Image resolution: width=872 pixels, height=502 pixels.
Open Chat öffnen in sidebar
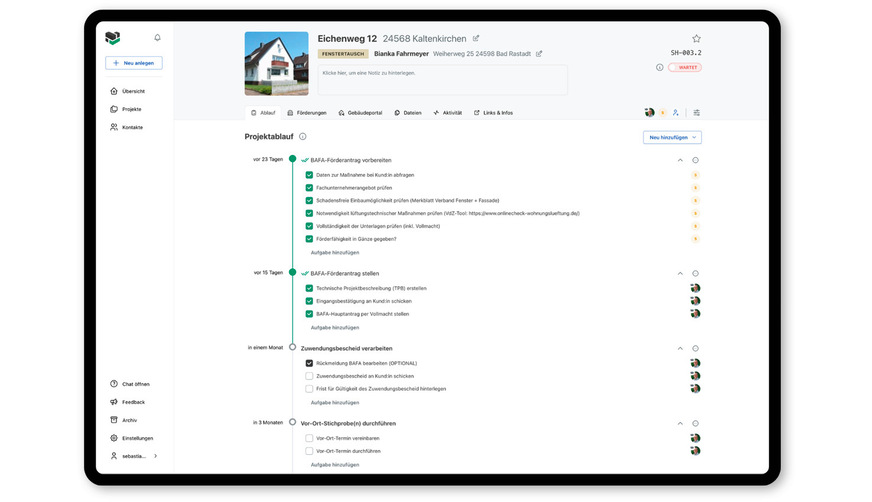pos(130,384)
